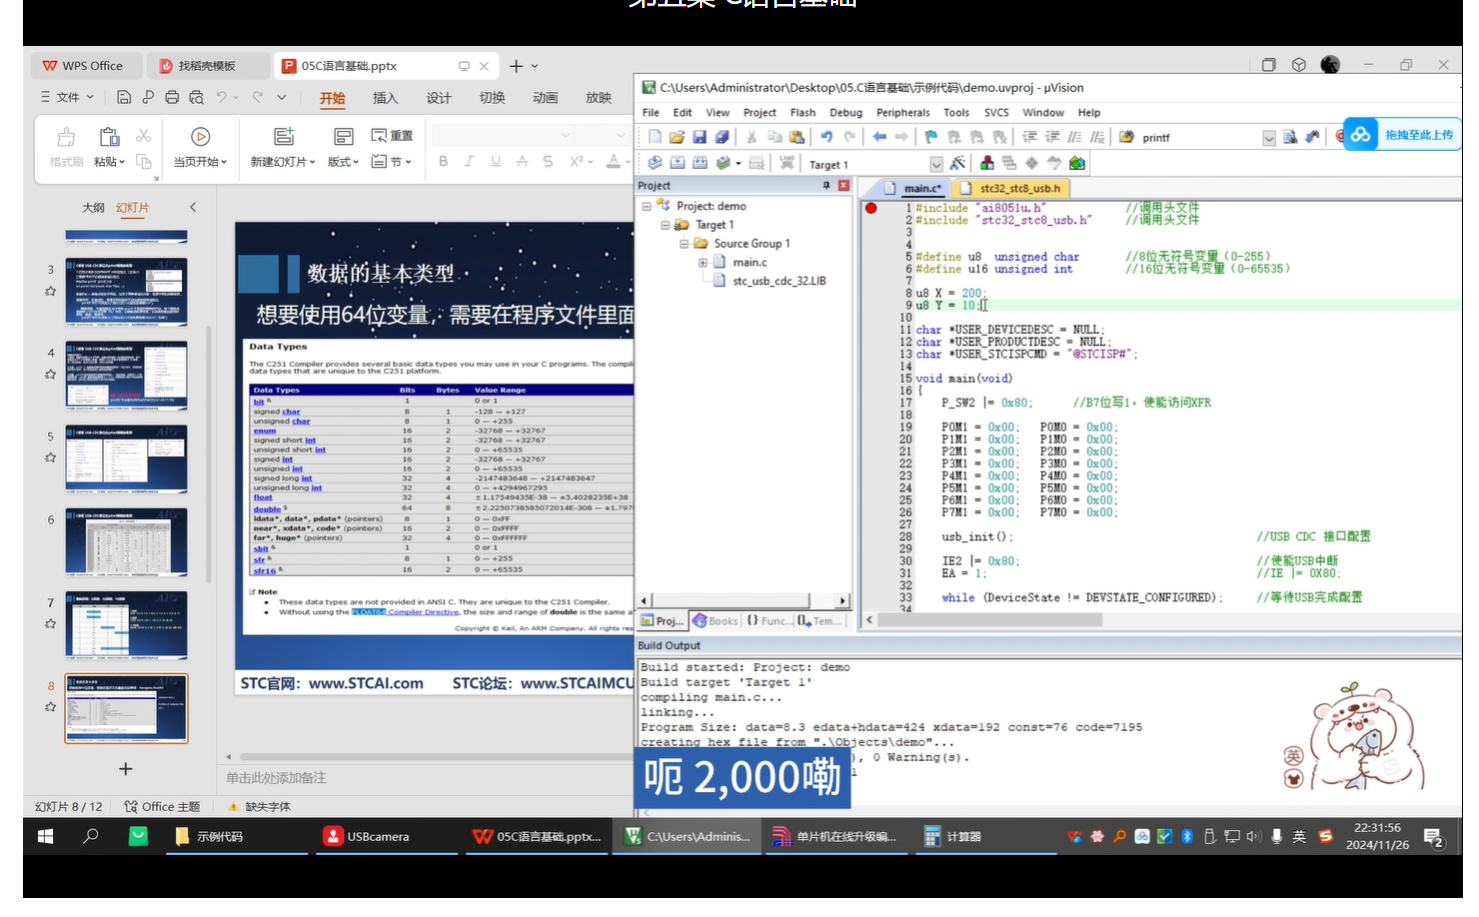The image size is (1479, 917).
Task: Switch to 动画 ribbon tab in WPS
Action: point(545,98)
